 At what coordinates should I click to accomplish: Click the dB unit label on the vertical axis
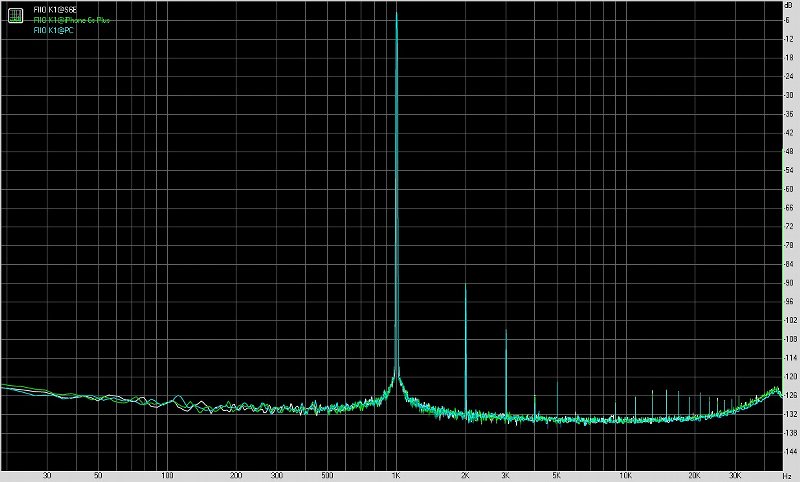point(788,5)
